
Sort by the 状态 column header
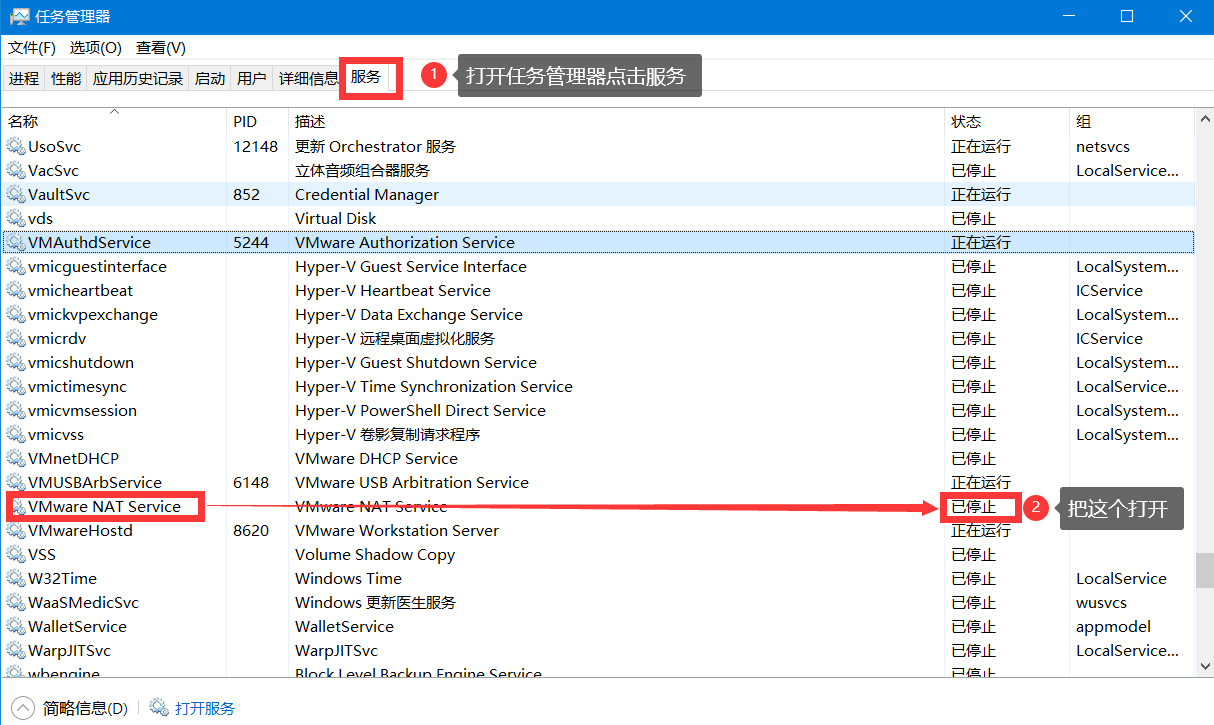1006,121
